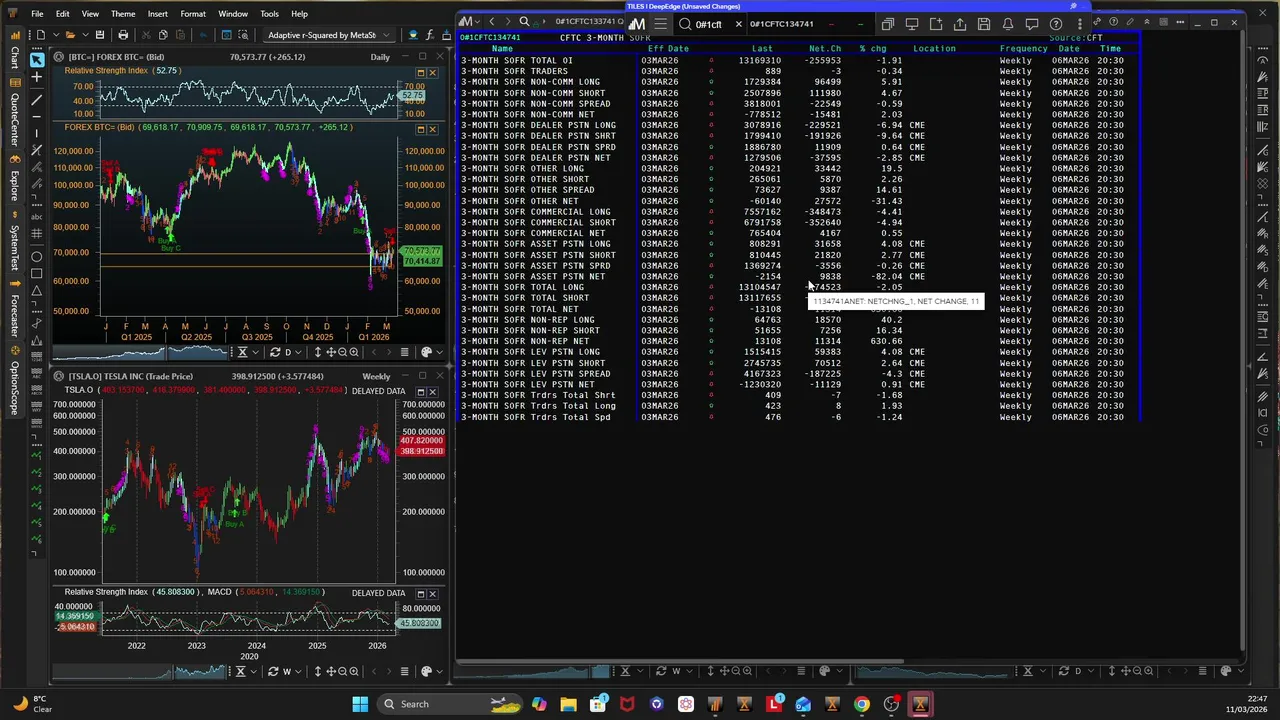The height and width of the screenshot is (720, 1280).
Task: Expand the New document dropdown arrow
Action: coord(56,35)
